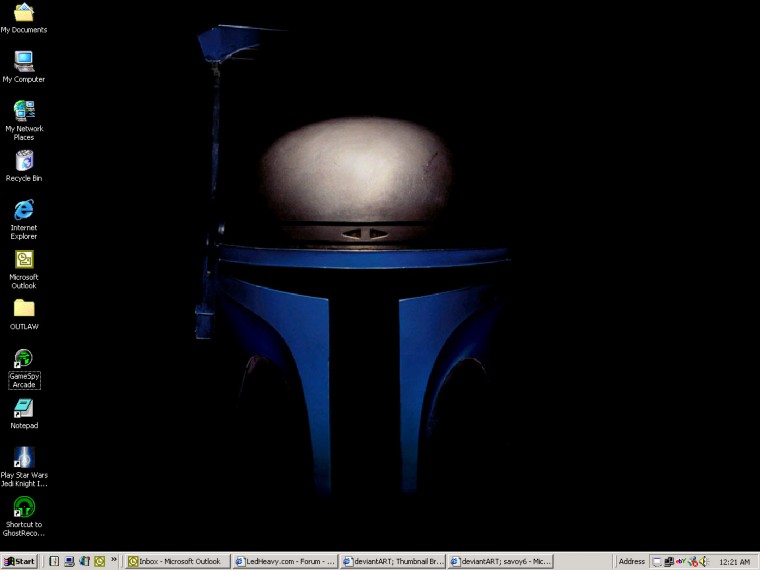Click the 12:21 AM clock
Image resolution: width=760 pixels, height=570 pixels.
point(734,562)
